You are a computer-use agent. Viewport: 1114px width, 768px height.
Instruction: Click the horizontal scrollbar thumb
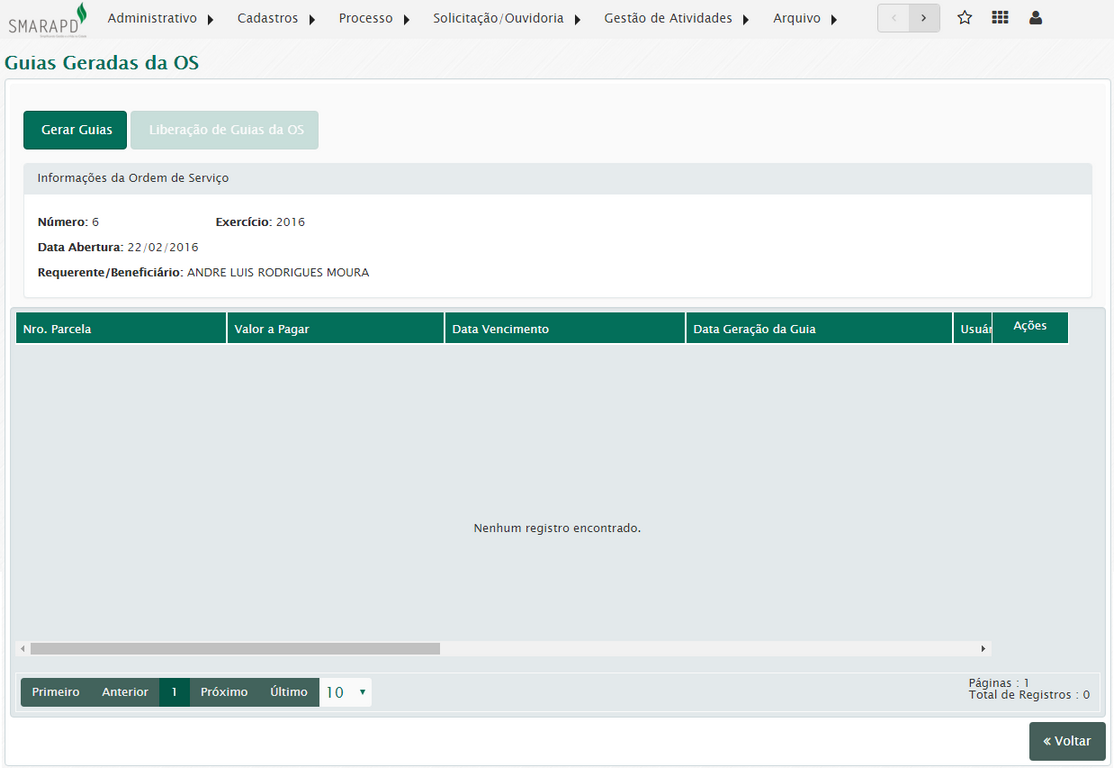pos(235,649)
